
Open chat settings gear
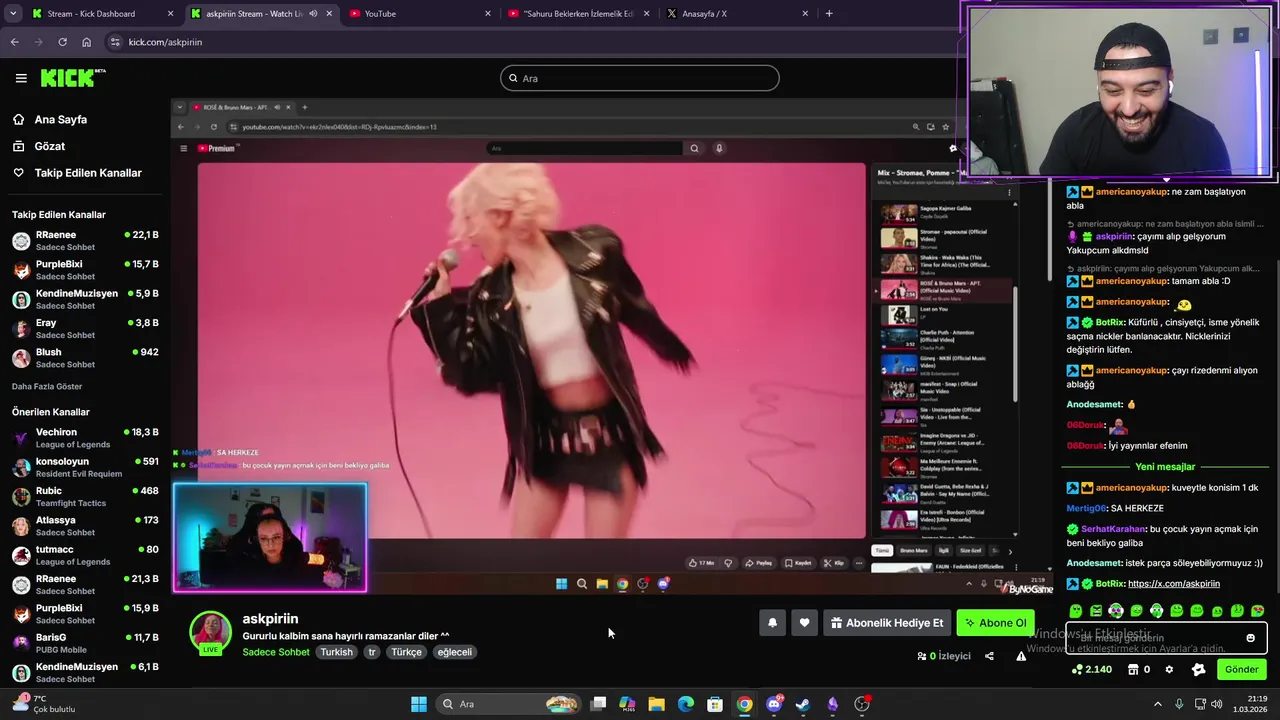click(x=1169, y=669)
